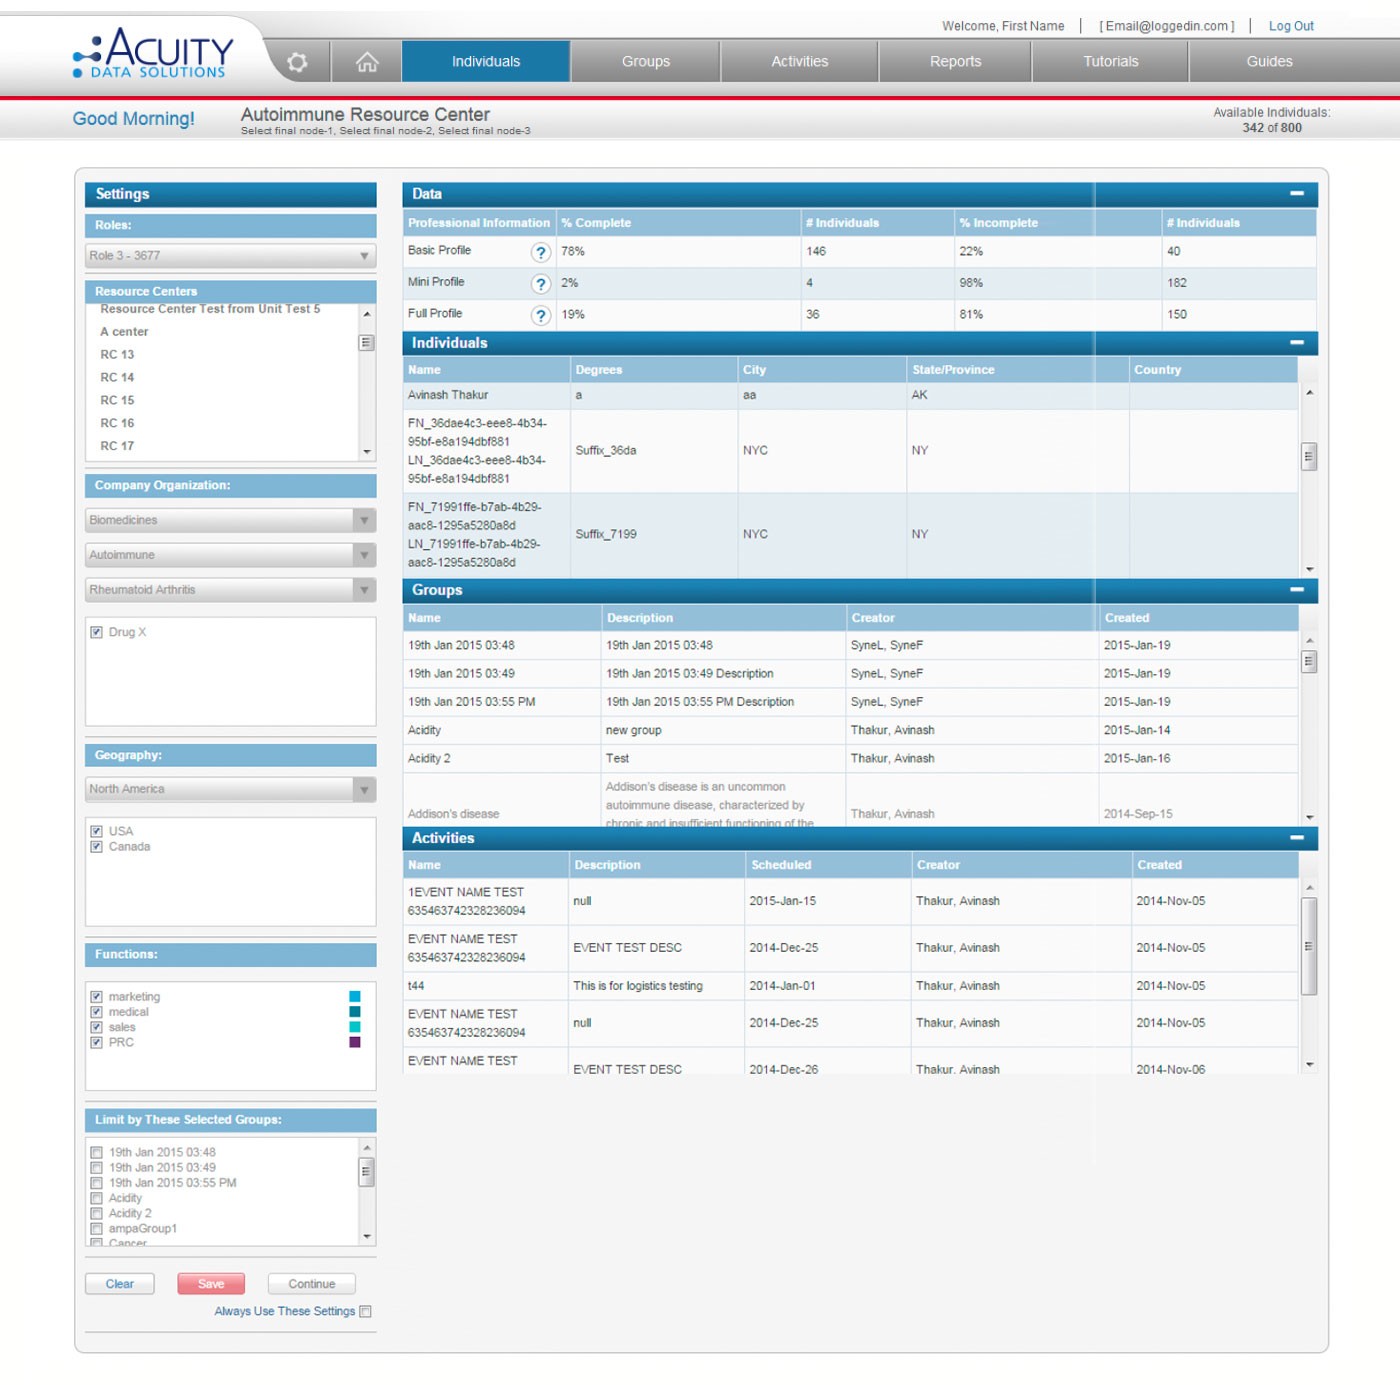Open the settings gear icon
The image size is (1400, 1385).
point(295,61)
